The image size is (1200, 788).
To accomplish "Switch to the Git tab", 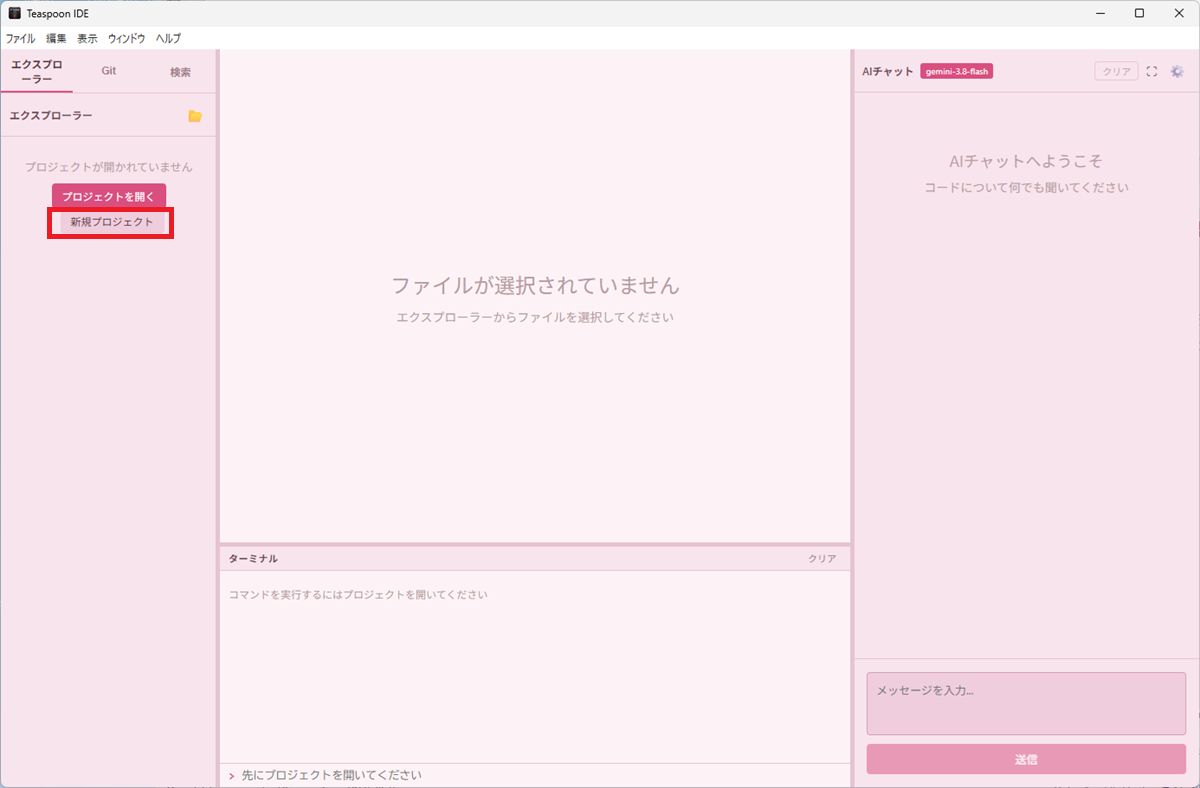I will (109, 71).
